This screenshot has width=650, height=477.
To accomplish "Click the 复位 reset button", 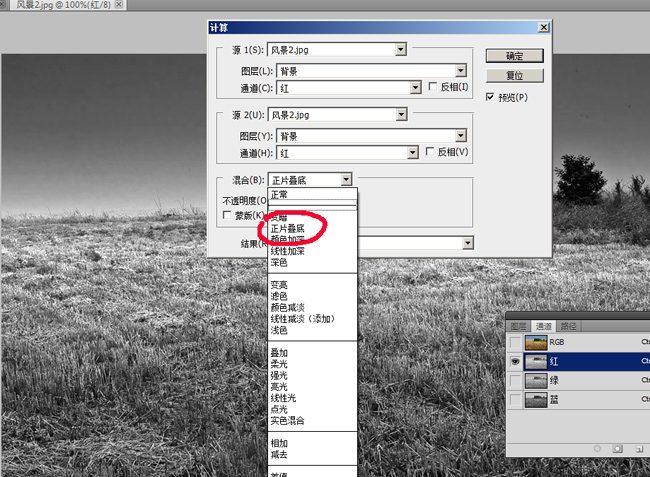I will [515, 75].
